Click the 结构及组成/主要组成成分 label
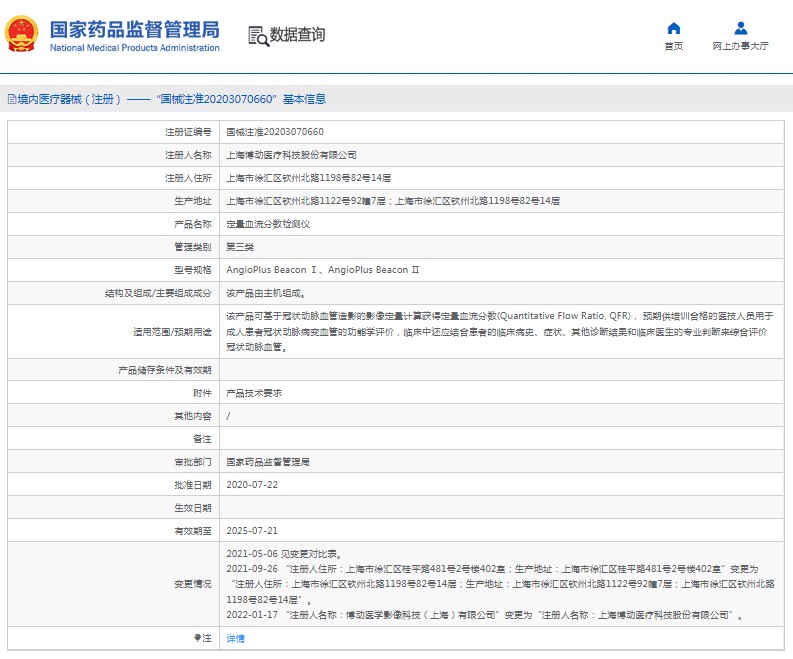This screenshot has height=659, width=793. pyautogui.click(x=158, y=293)
